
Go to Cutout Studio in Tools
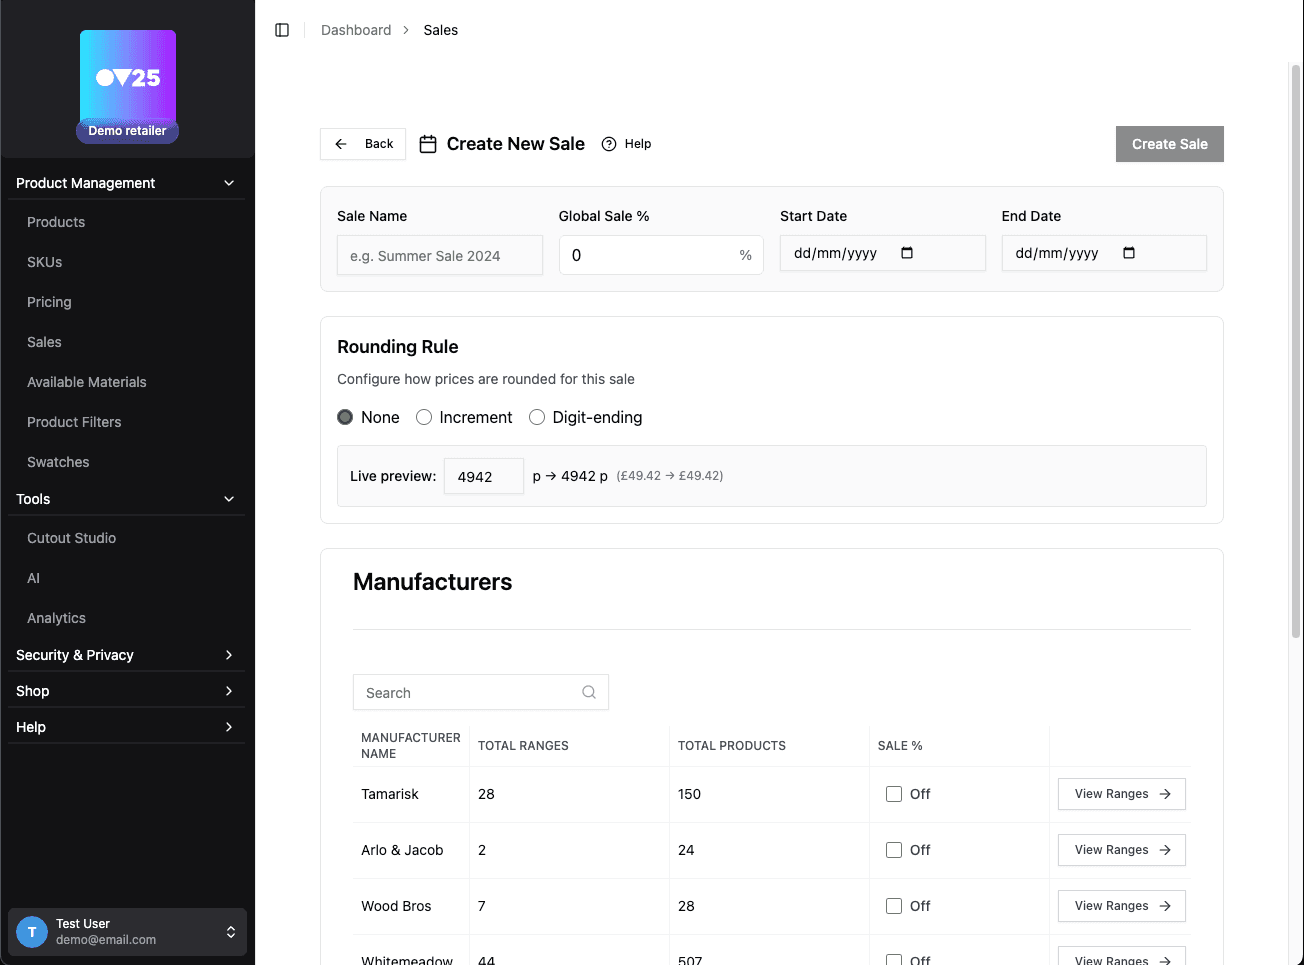[72, 538]
